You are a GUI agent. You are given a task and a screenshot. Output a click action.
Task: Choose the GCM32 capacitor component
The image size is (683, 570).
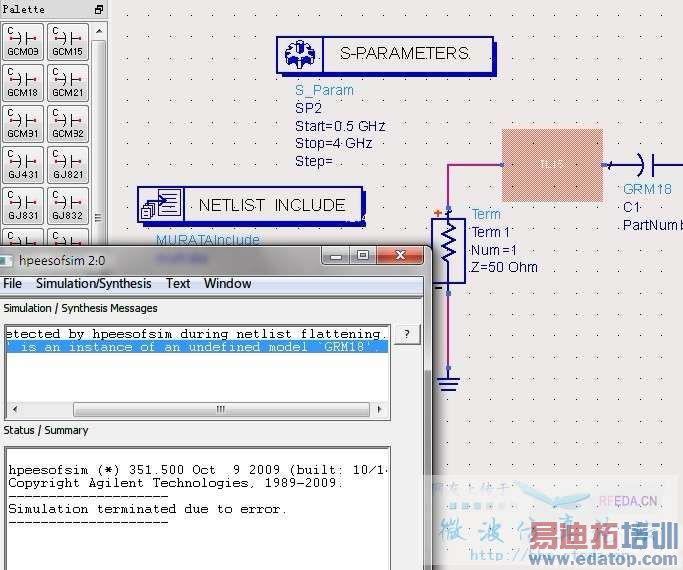68,124
